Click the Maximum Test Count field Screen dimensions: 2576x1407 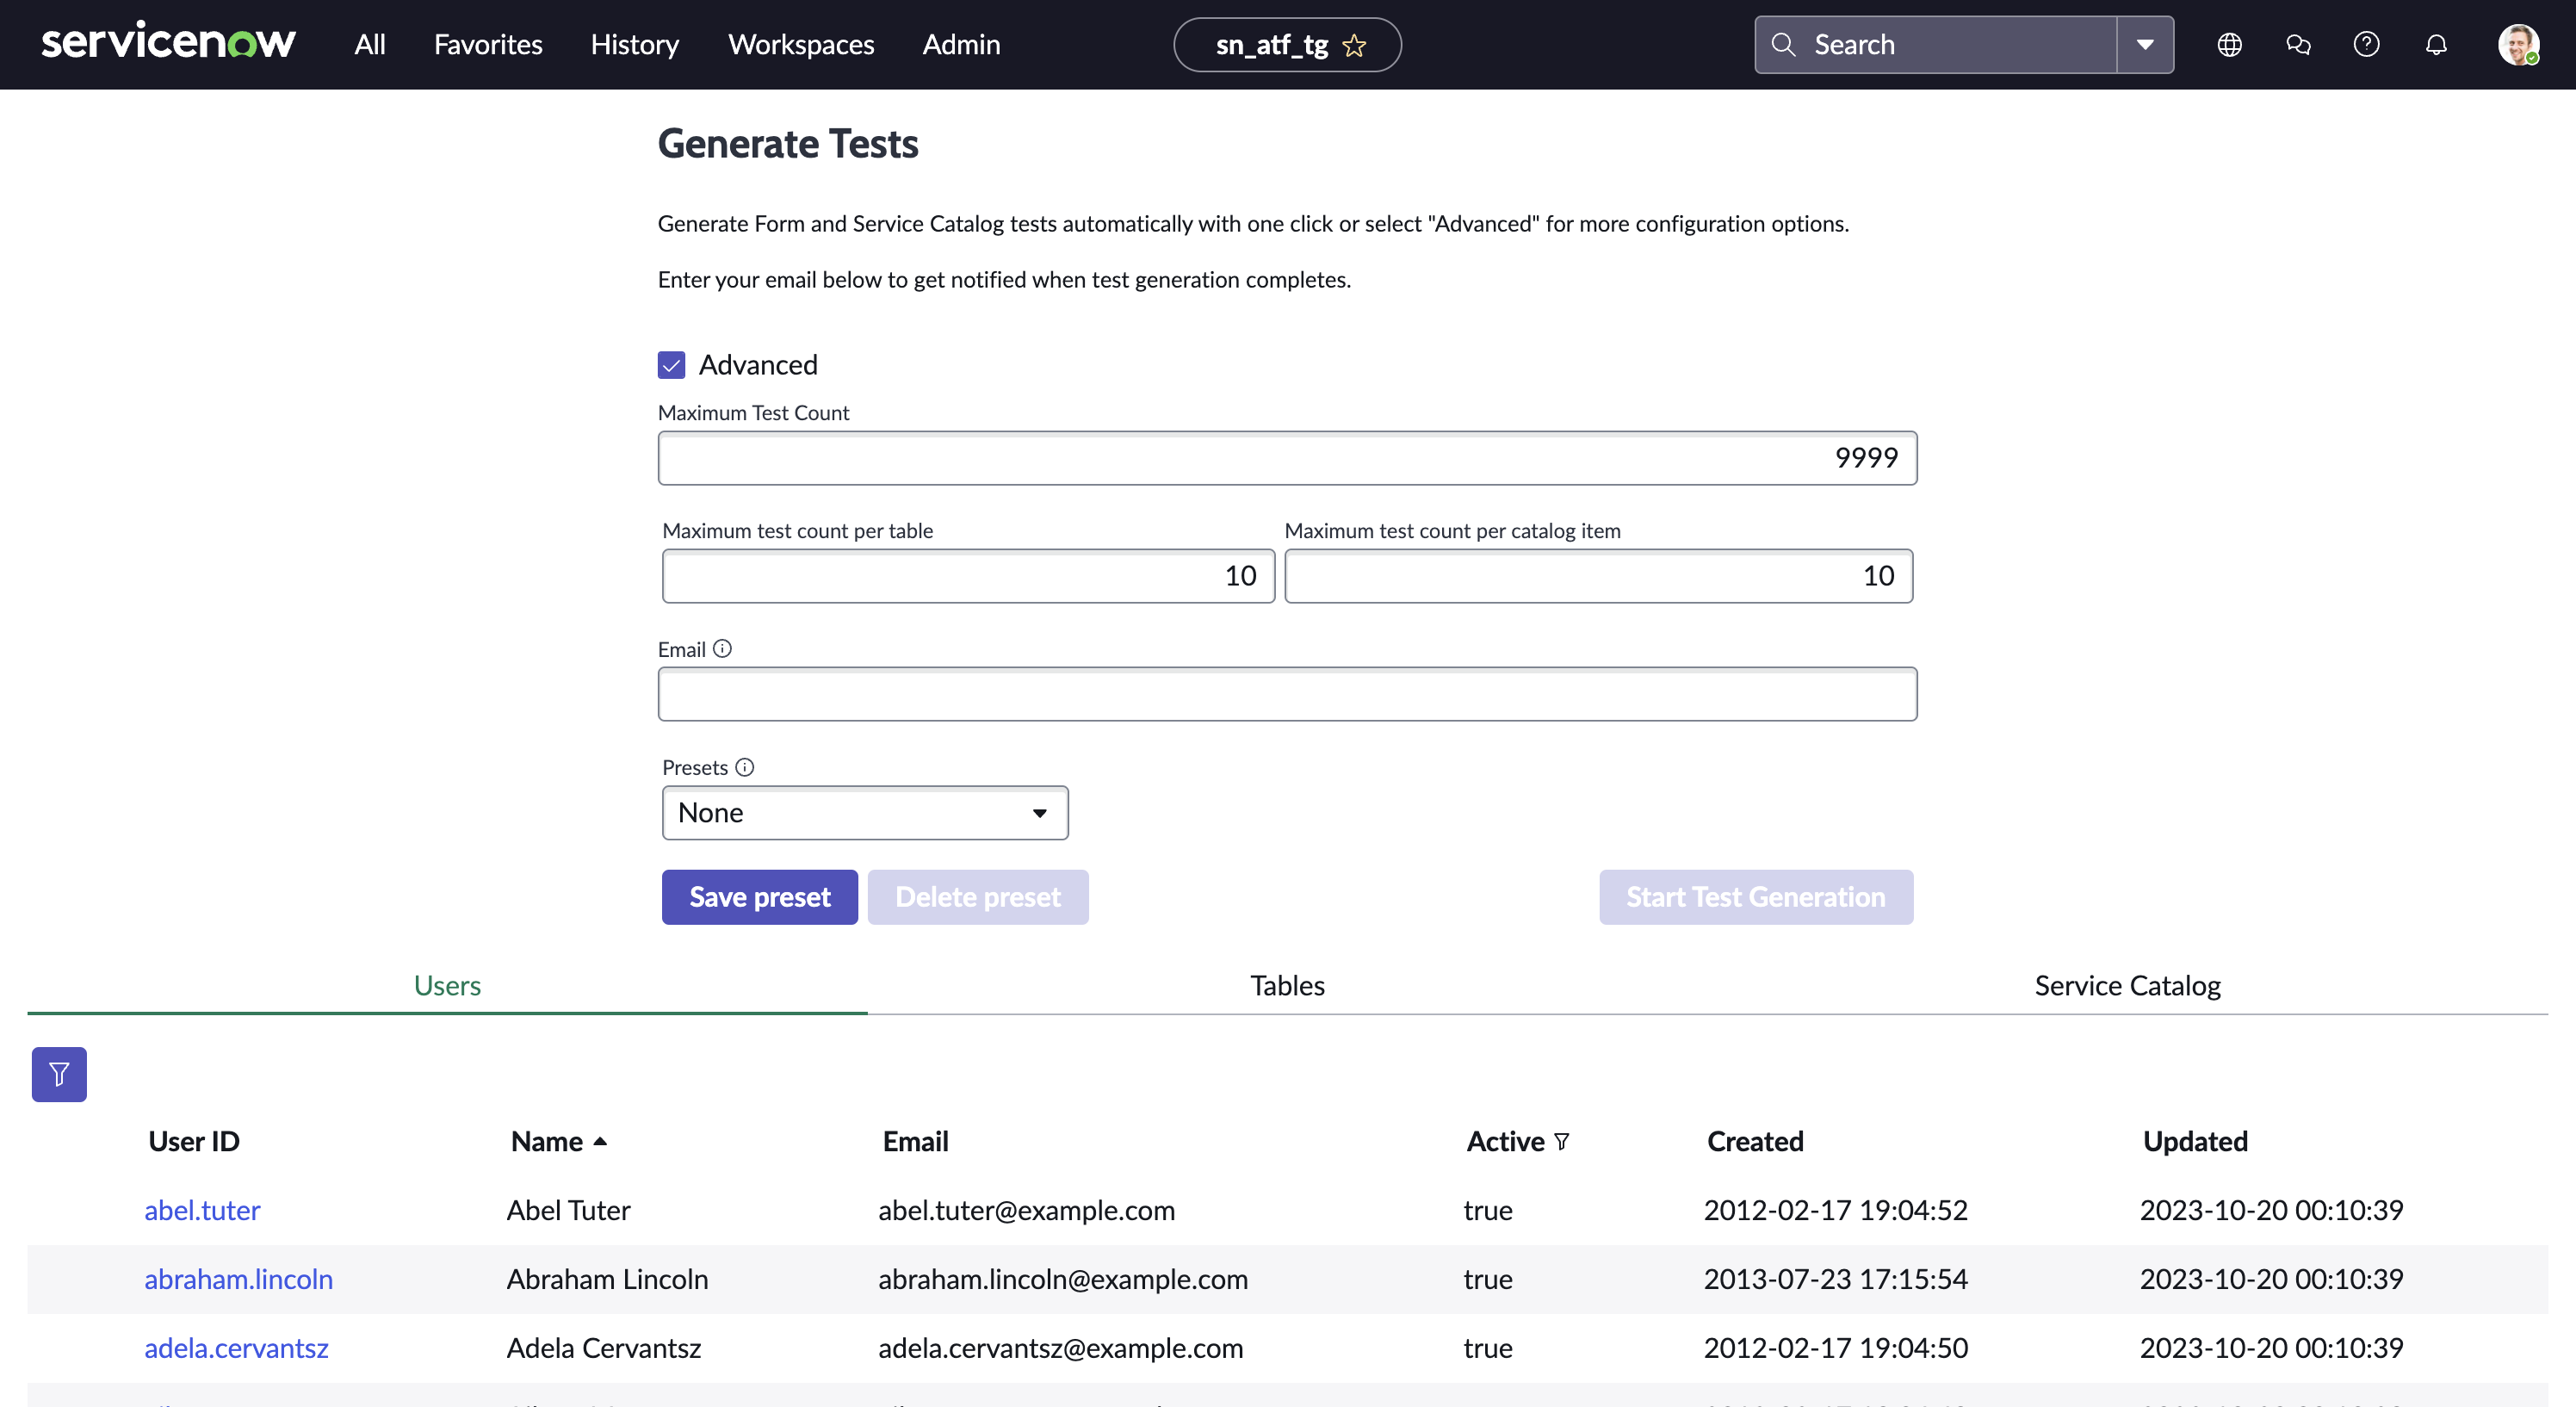click(1286, 458)
